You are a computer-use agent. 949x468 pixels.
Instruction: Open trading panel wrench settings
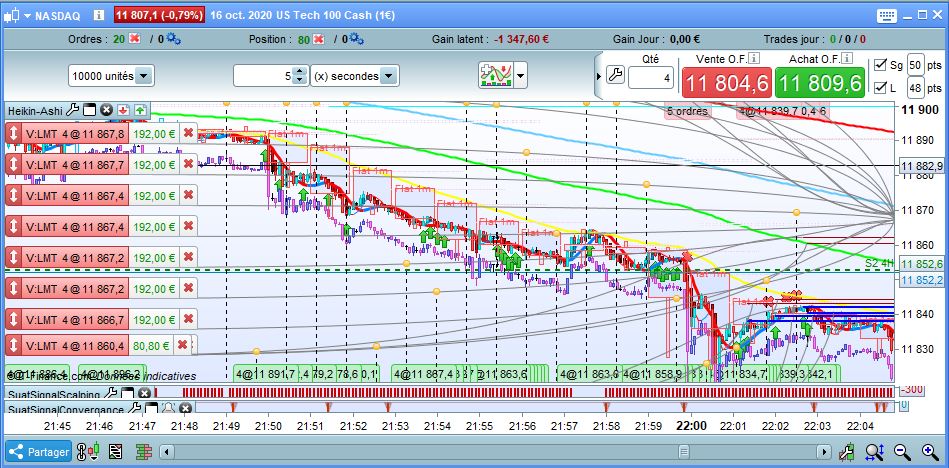[616, 76]
